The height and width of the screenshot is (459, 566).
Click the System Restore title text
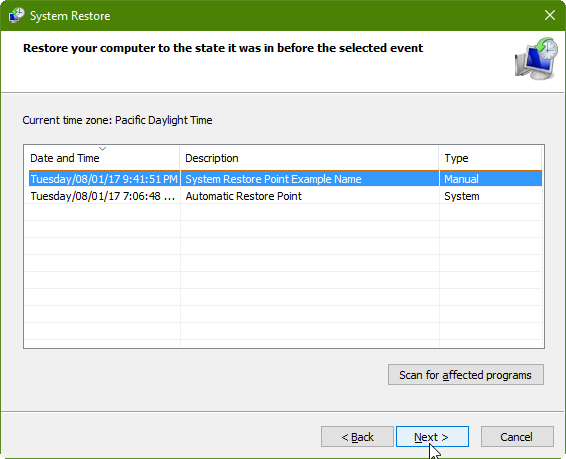coord(70,16)
